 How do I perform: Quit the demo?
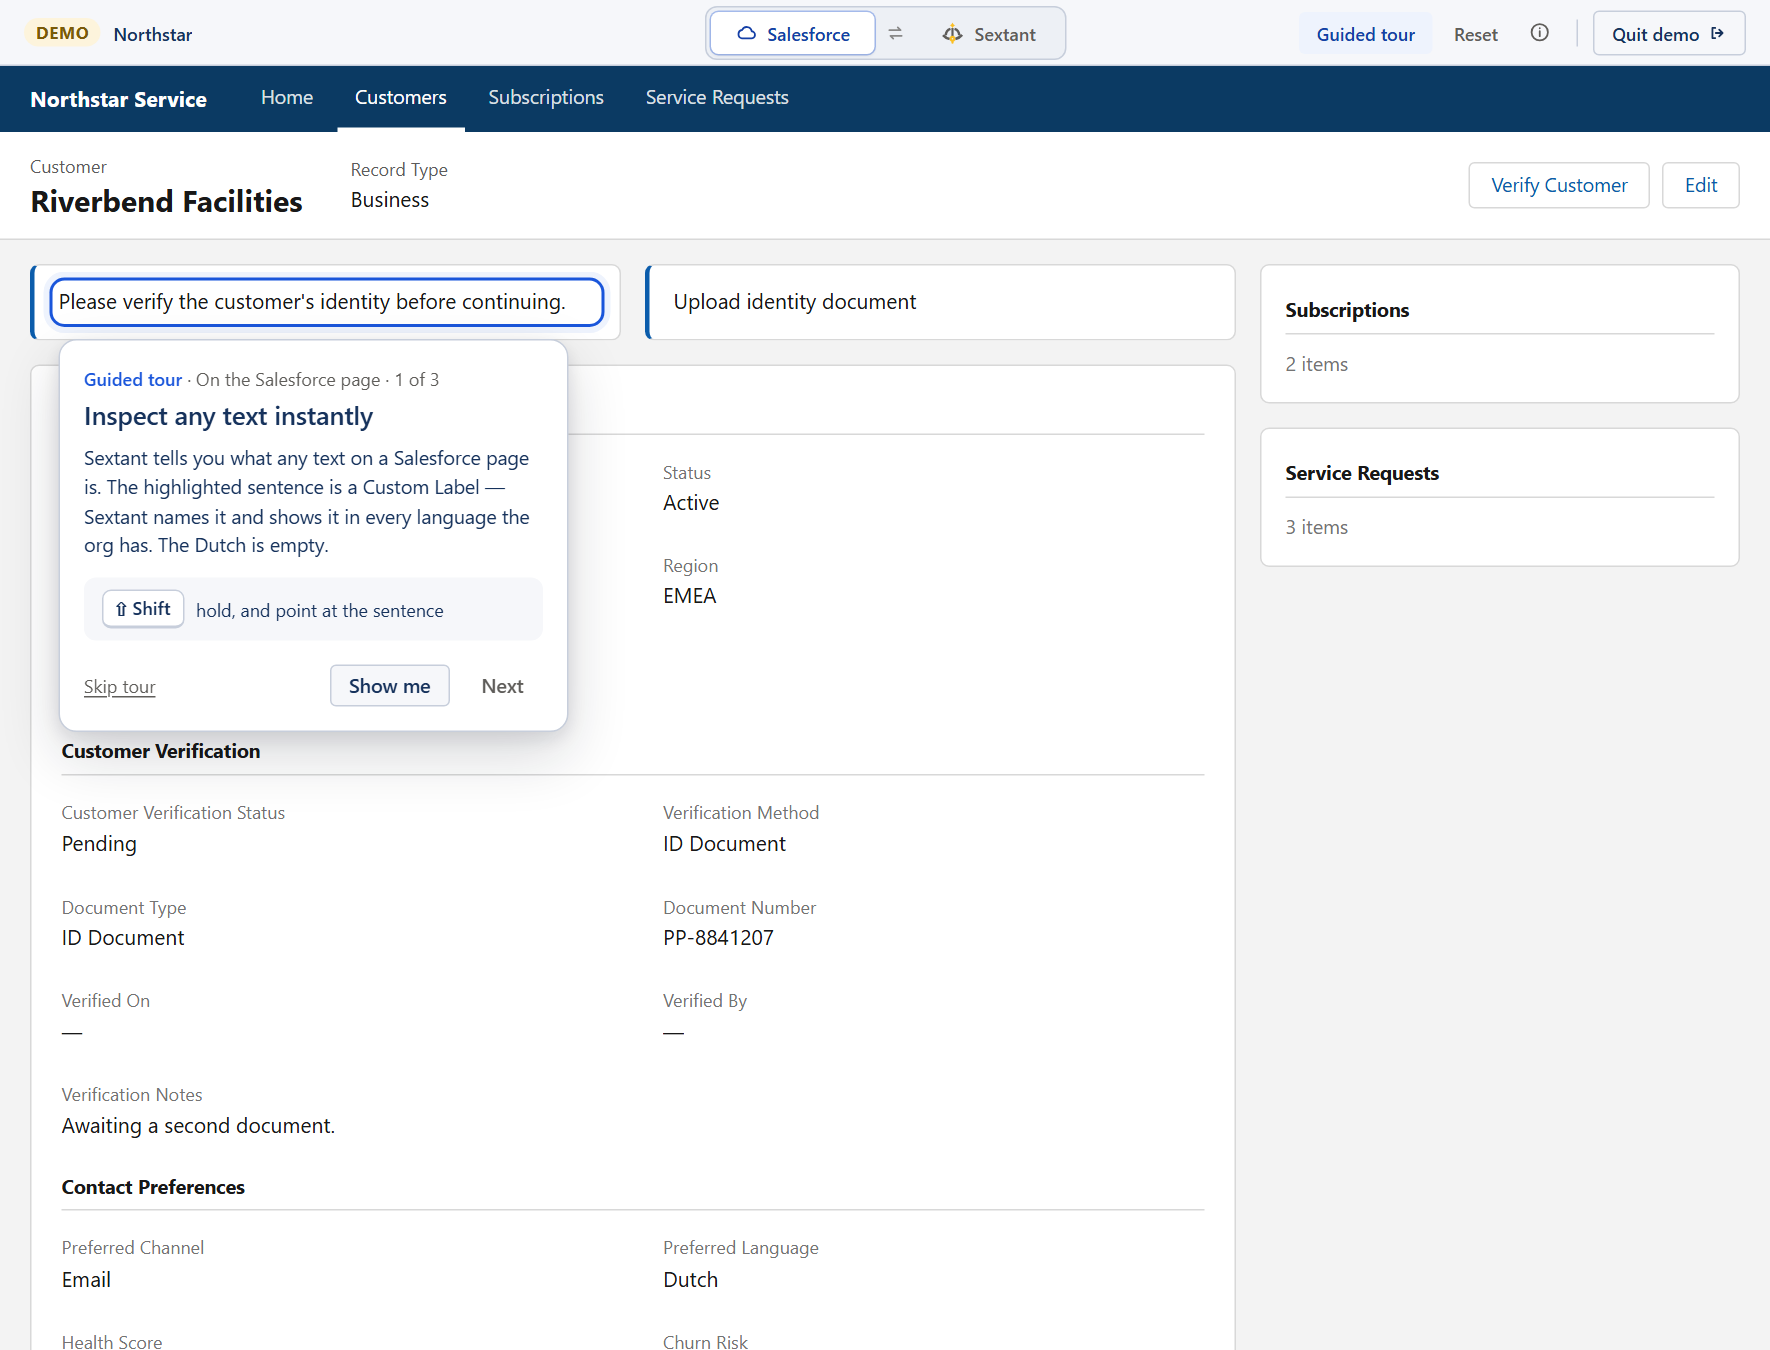point(1668,34)
